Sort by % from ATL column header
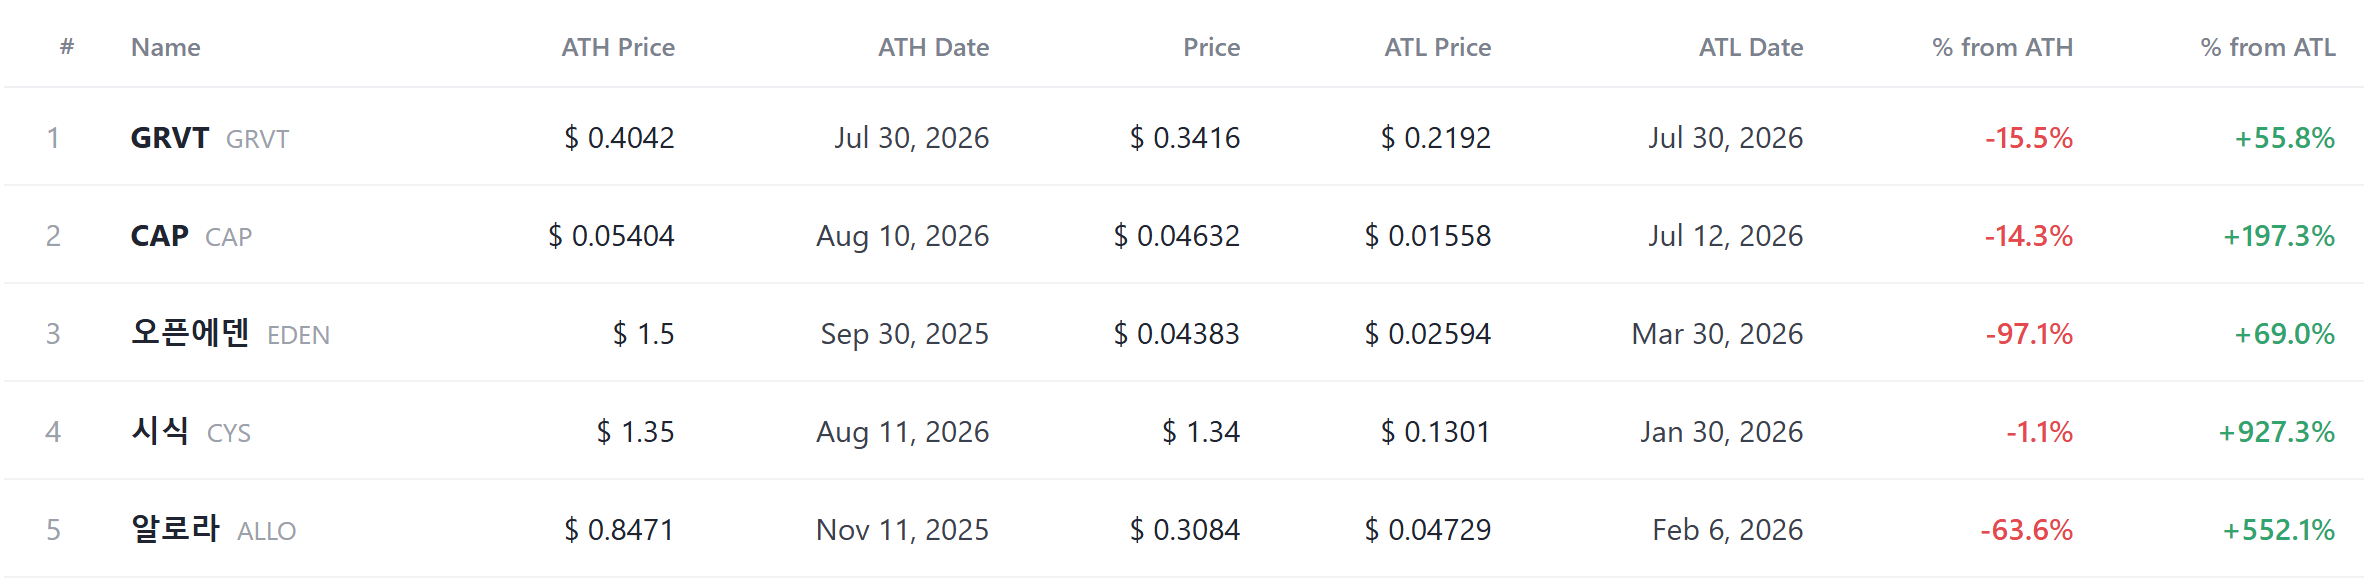The width and height of the screenshot is (2368, 582). [2268, 47]
